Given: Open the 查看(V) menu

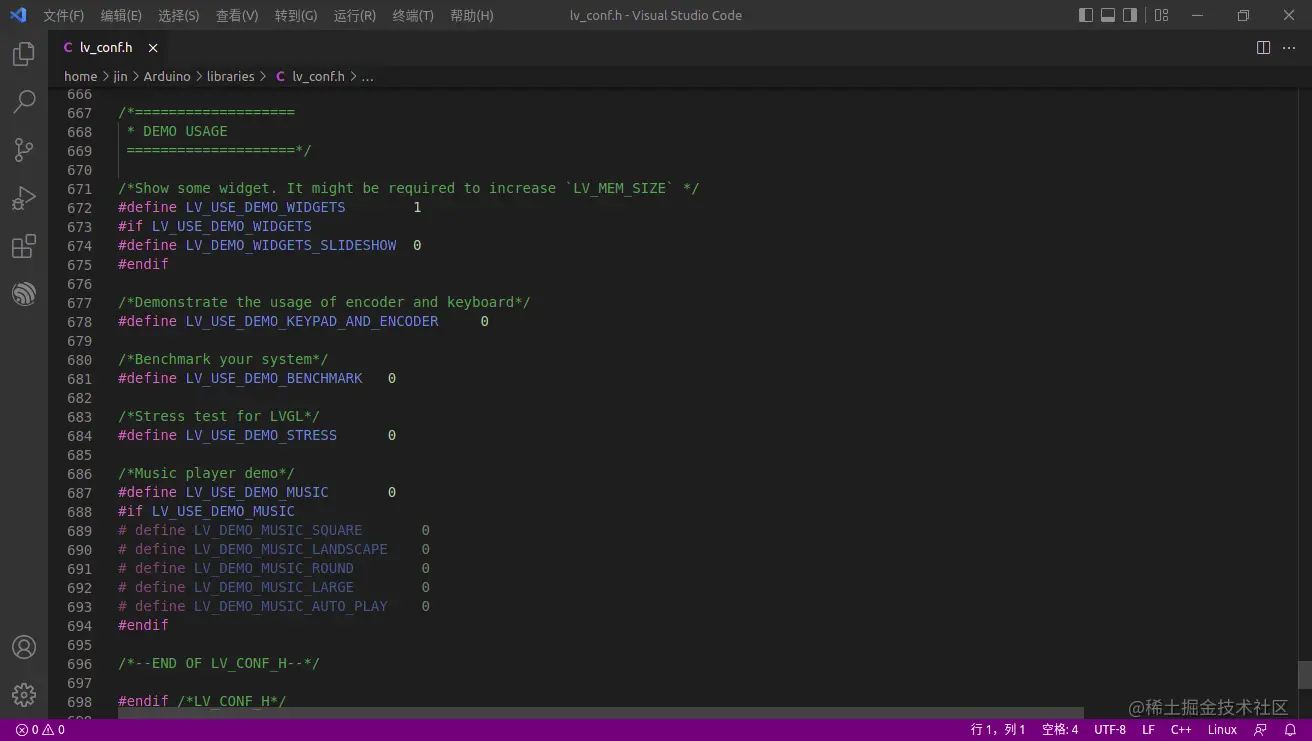Looking at the screenshot, I should (x=237, y=16).
